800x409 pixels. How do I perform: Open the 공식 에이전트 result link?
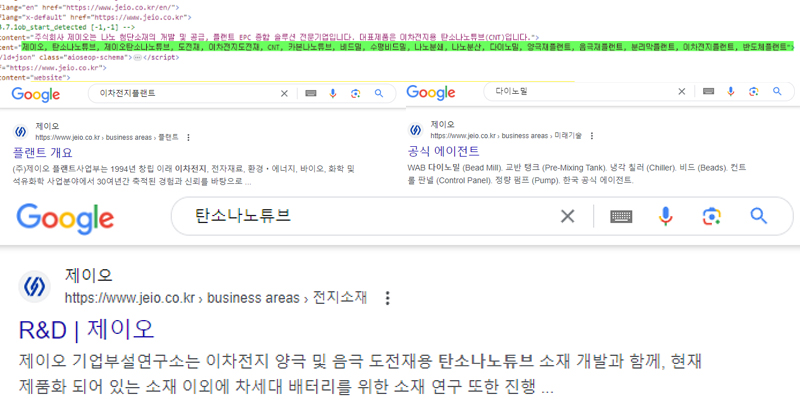(x=443, y=151)
